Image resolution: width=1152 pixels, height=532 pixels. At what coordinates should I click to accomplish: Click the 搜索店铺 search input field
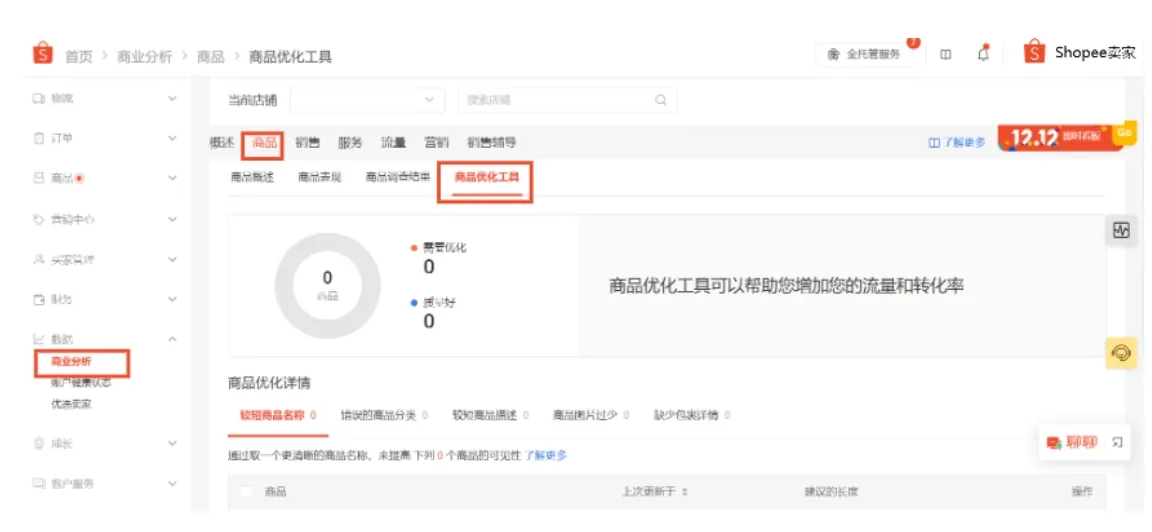coord(567,100)
